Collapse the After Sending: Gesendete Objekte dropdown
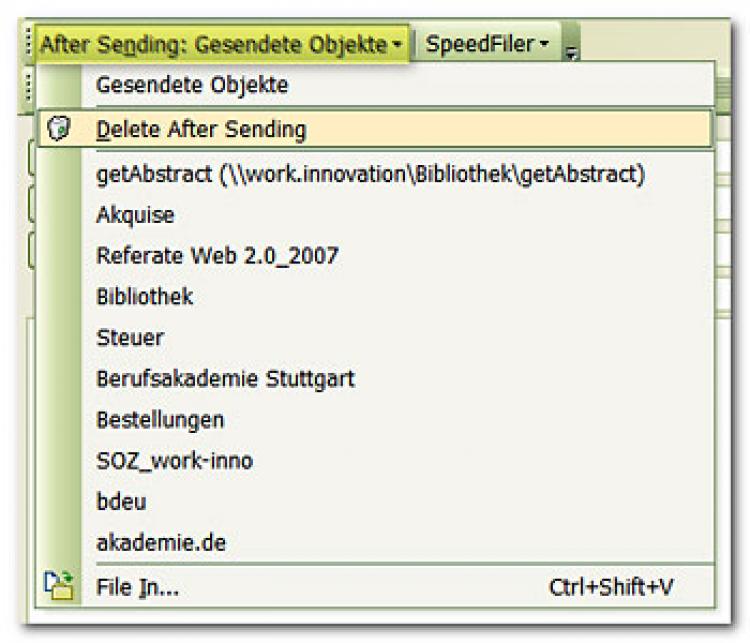The width and height of the screenshot is (750, 643). click(222, 45)
